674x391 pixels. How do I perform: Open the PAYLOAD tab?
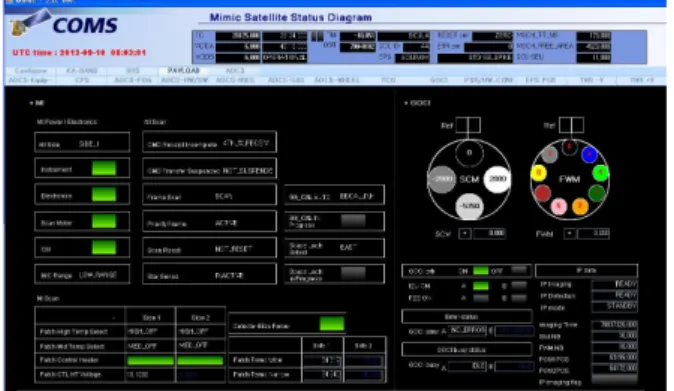click(184, 70)
